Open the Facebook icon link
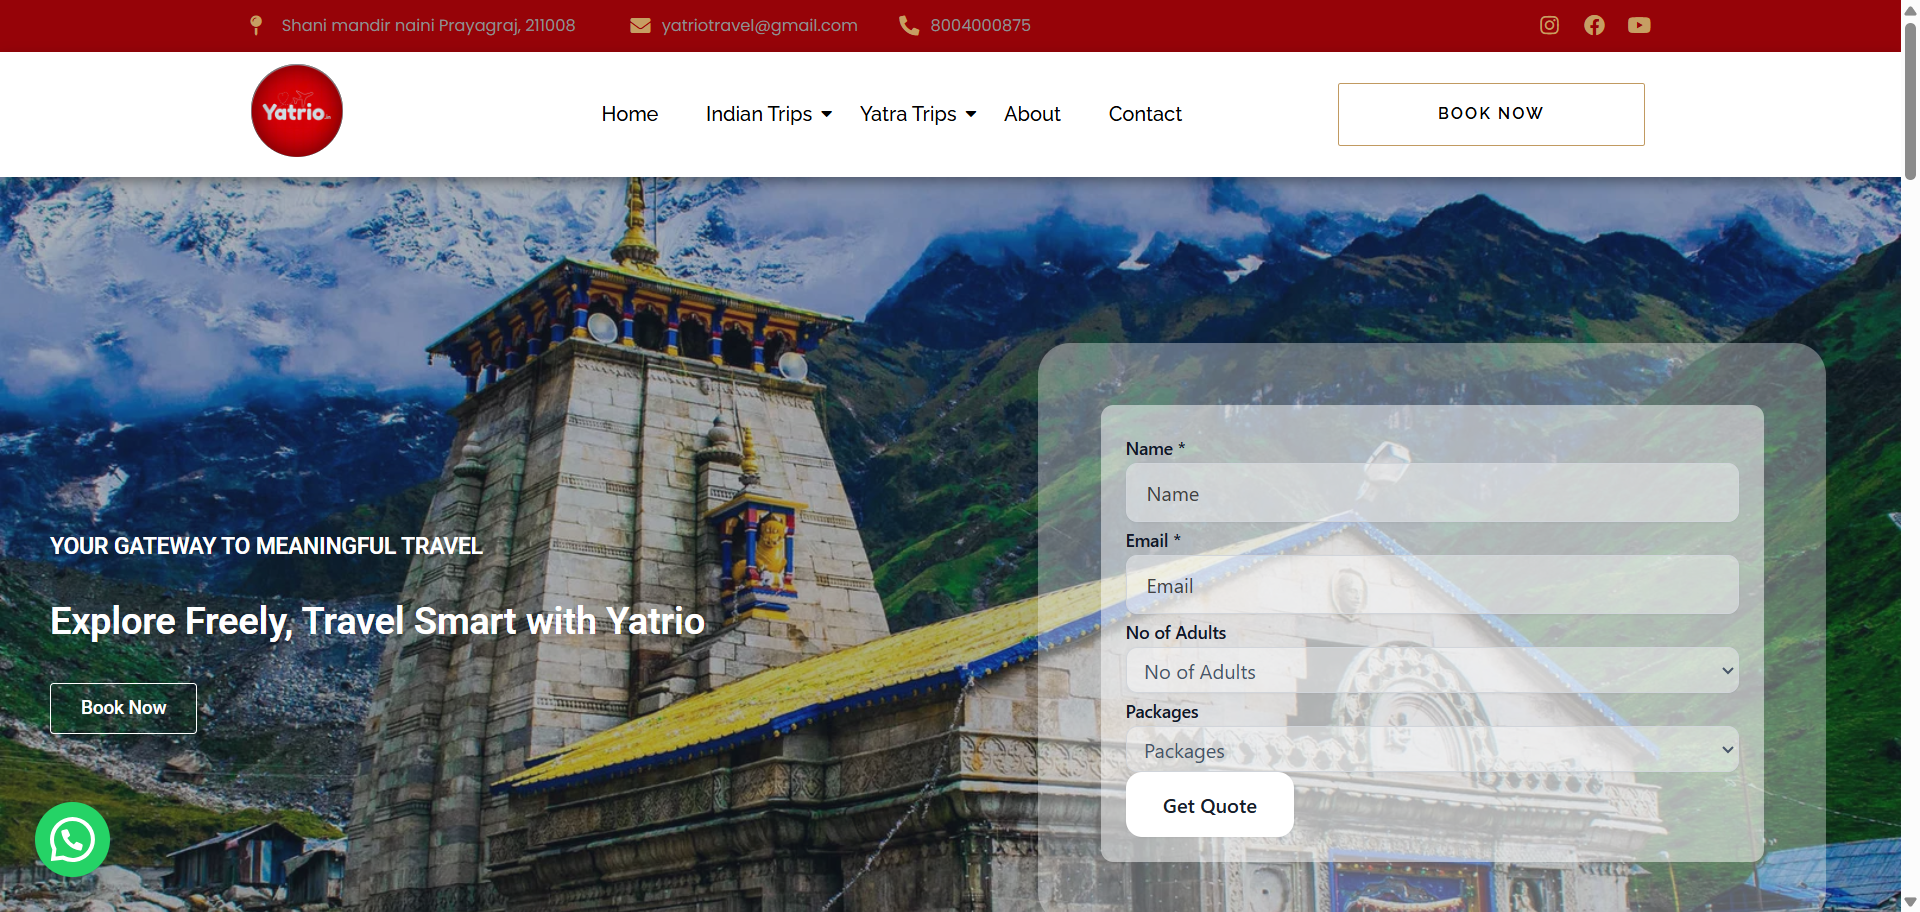The width and height of the screenshot is (1920, 912). click(1594, 25)
